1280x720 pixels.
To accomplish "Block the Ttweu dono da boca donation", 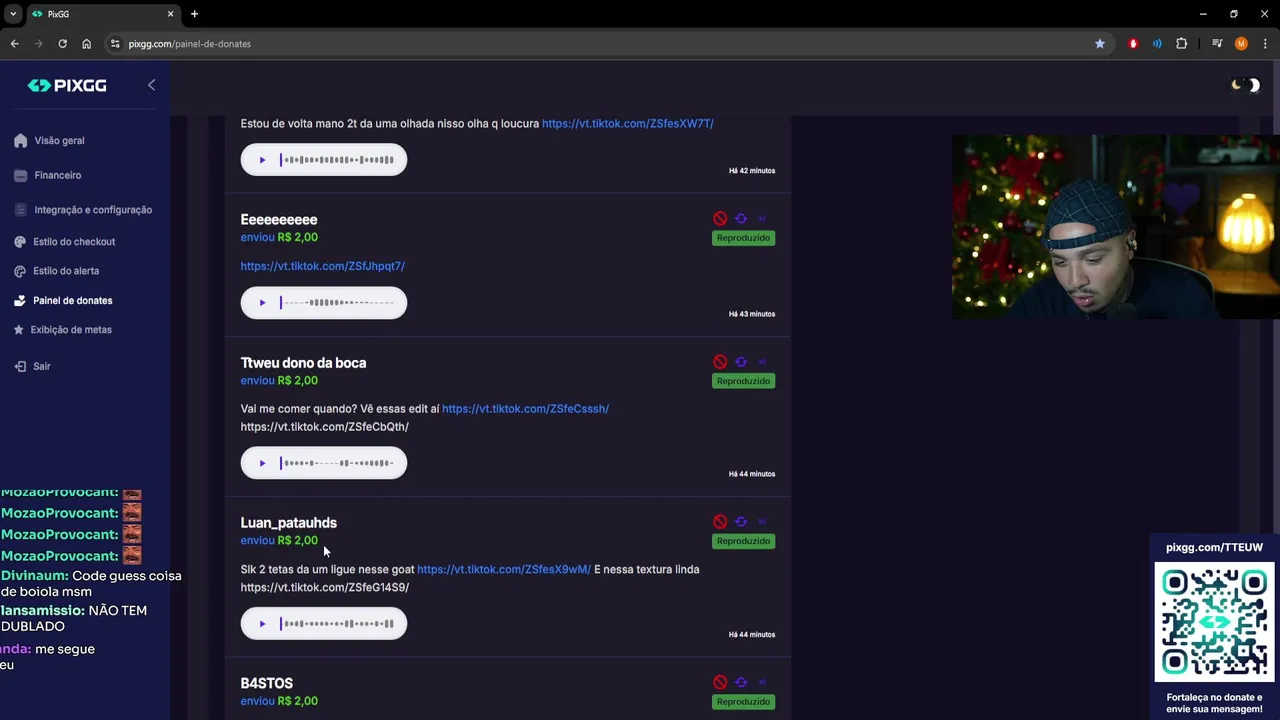I will [x=720, y=361].
